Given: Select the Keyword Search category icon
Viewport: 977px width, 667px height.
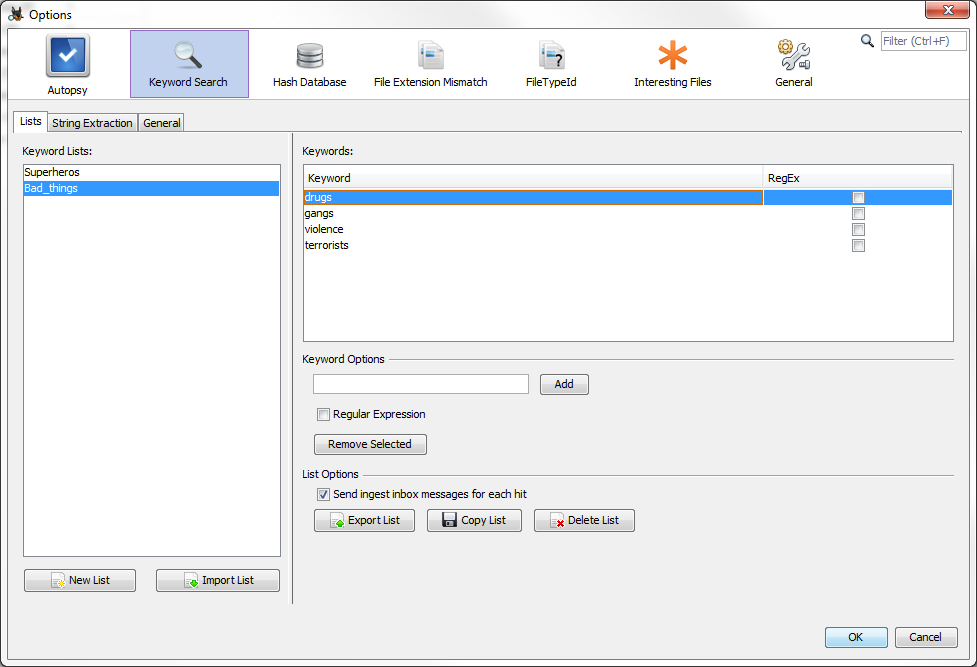Looking at the screenshot, I should point(189,64).
